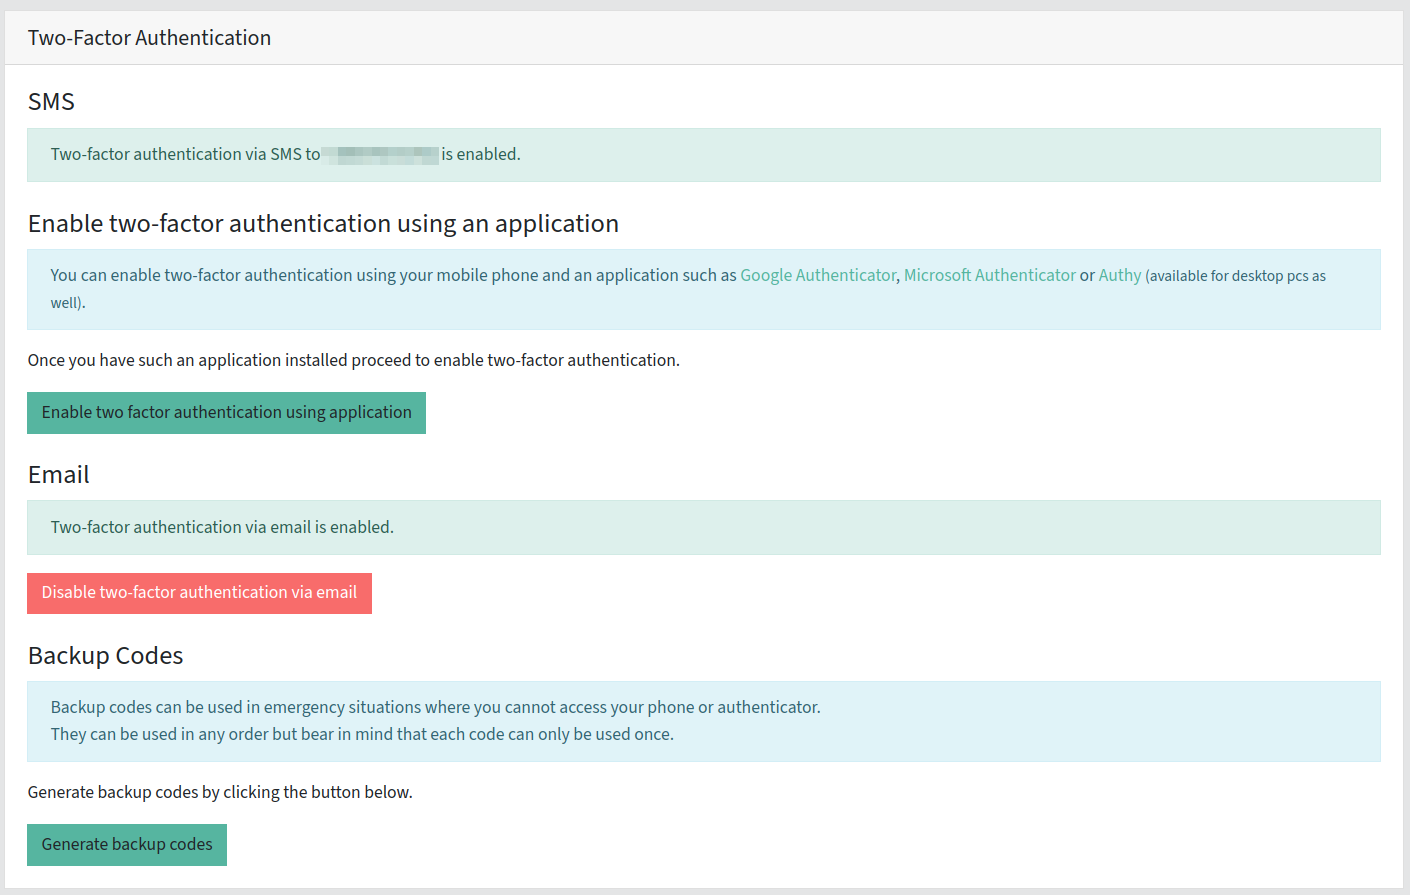Click the 'available for desktop pcs' note
Viewport: 1410px width, 895px height.
pyautogui.click(x=1236, y=276)
